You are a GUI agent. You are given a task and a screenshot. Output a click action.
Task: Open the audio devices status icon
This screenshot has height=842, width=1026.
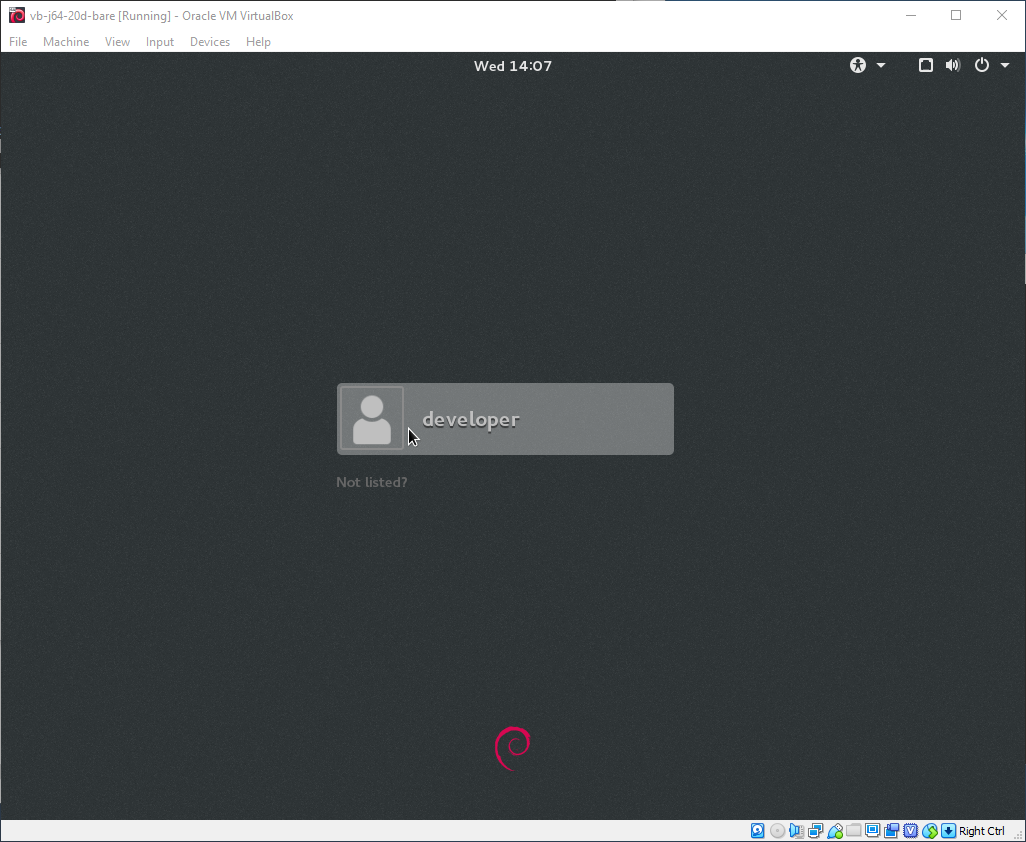796,831
